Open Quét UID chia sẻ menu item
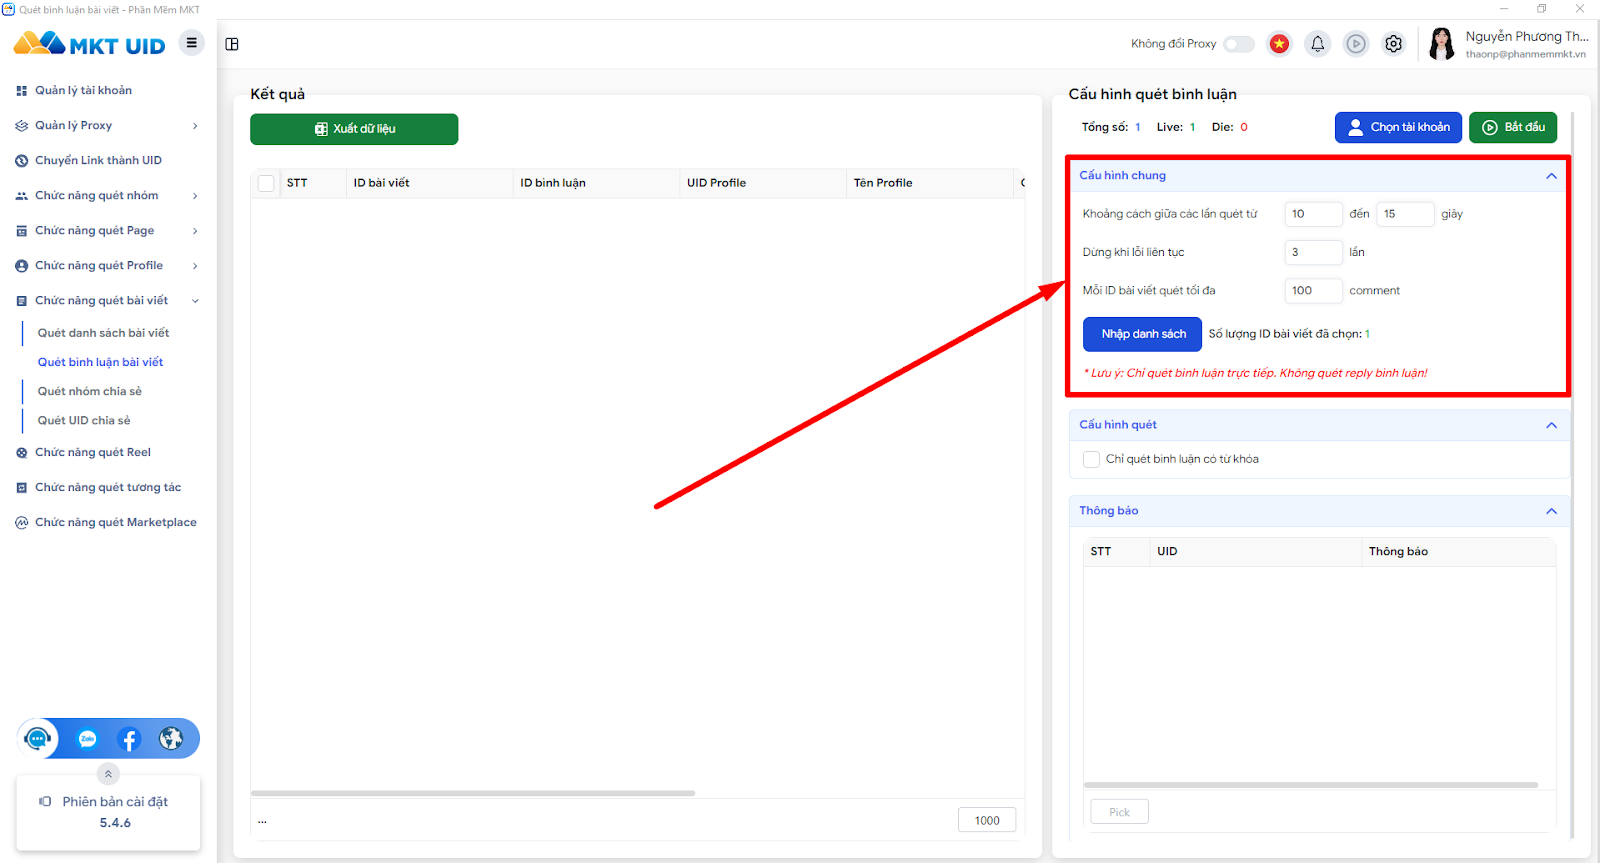 point(84,420)
